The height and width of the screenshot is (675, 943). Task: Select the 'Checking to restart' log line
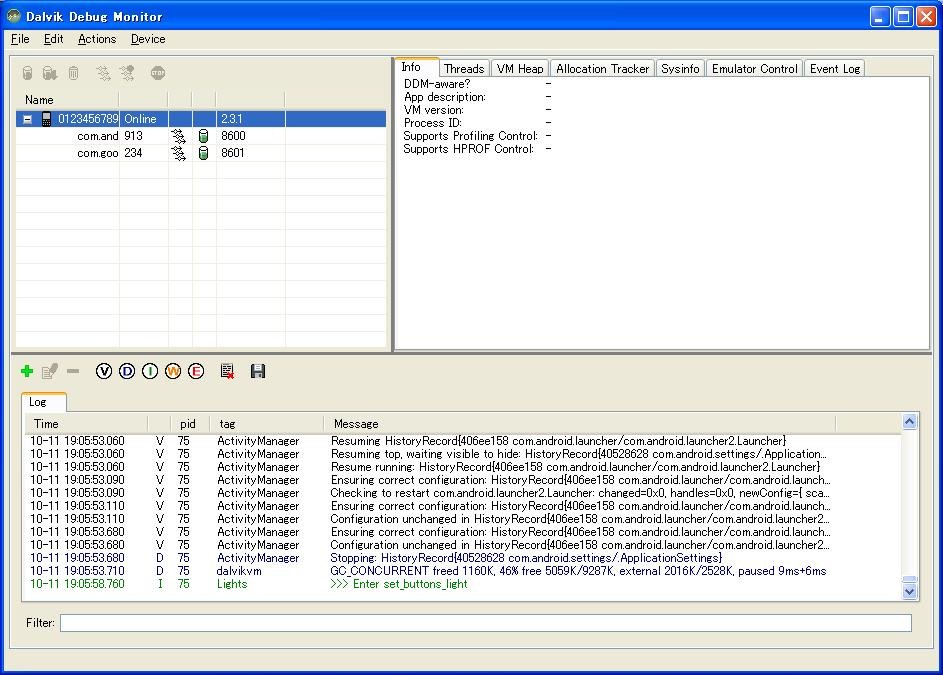coord(463,493)
